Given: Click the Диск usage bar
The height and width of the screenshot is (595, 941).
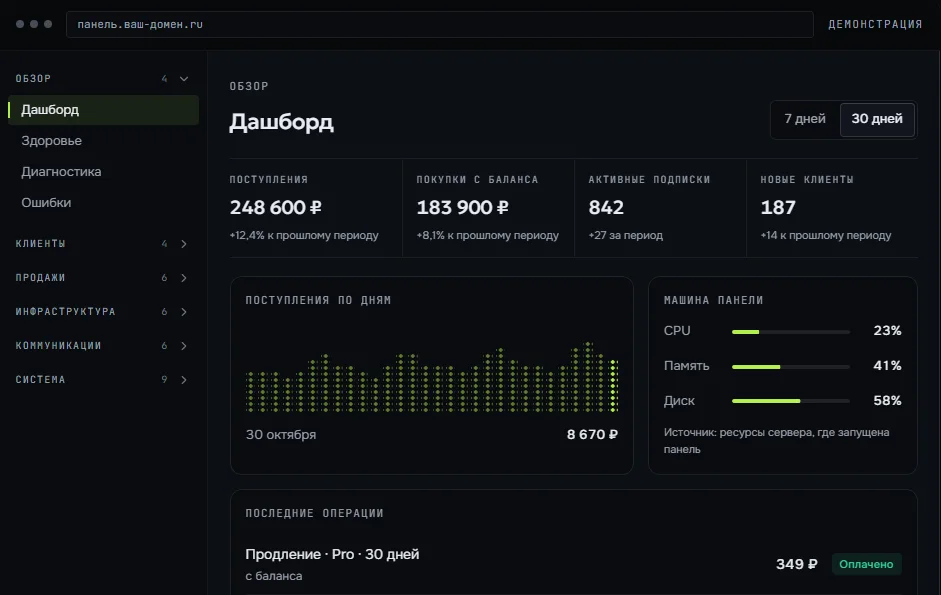Looking at the screenshot, I should click(x=790, y=400).
